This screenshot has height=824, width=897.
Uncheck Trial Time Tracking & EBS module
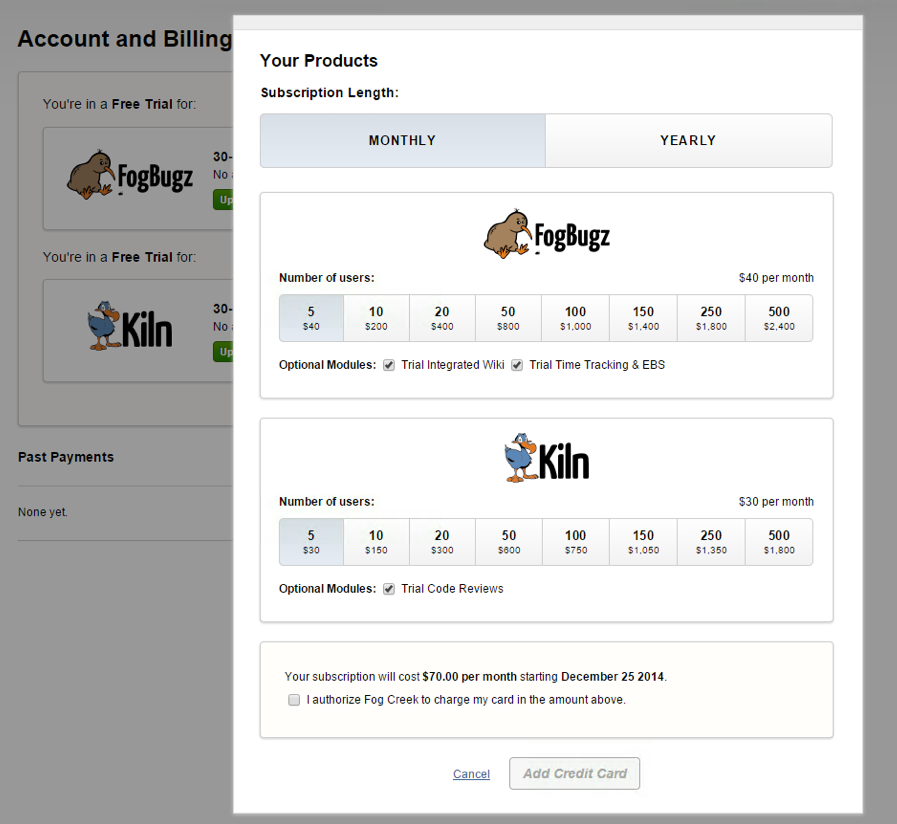coord(517,365)
